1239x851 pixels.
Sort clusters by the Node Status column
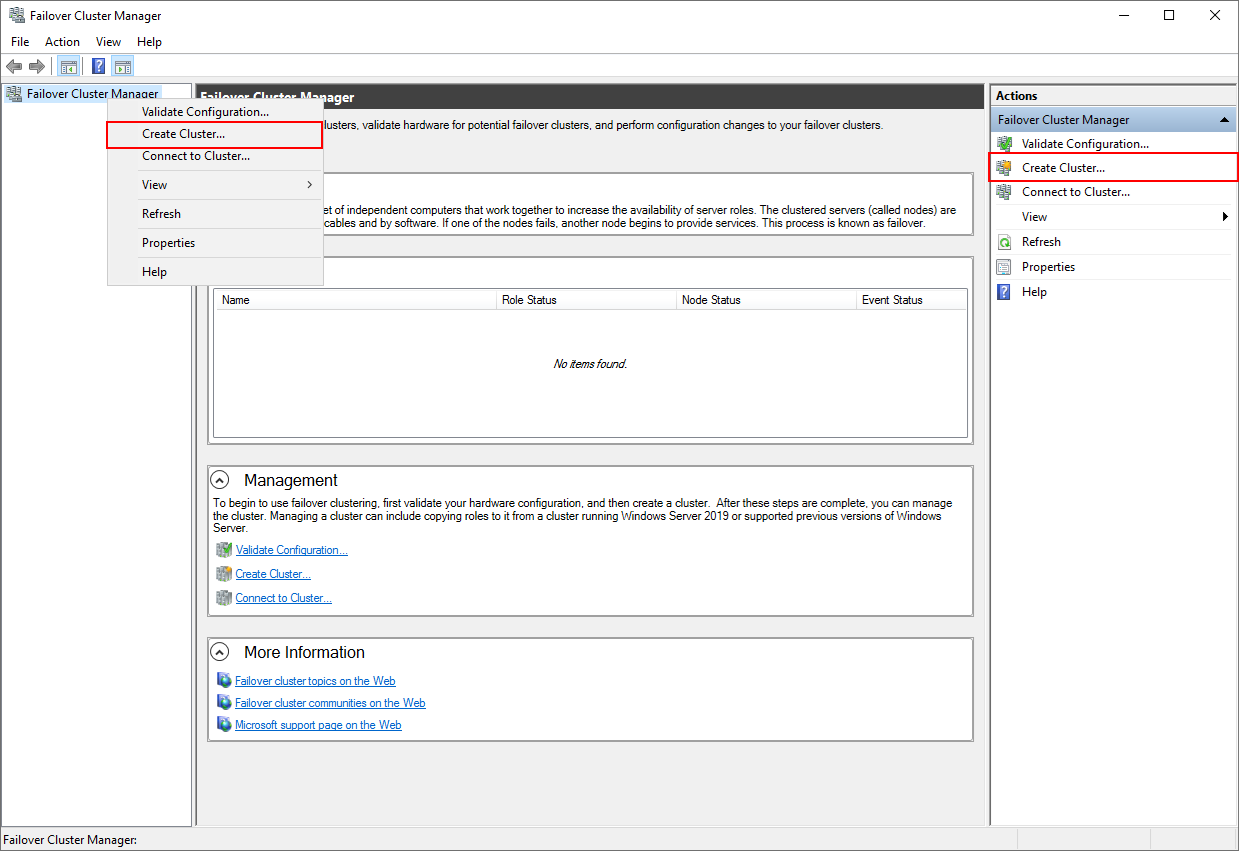767,300
